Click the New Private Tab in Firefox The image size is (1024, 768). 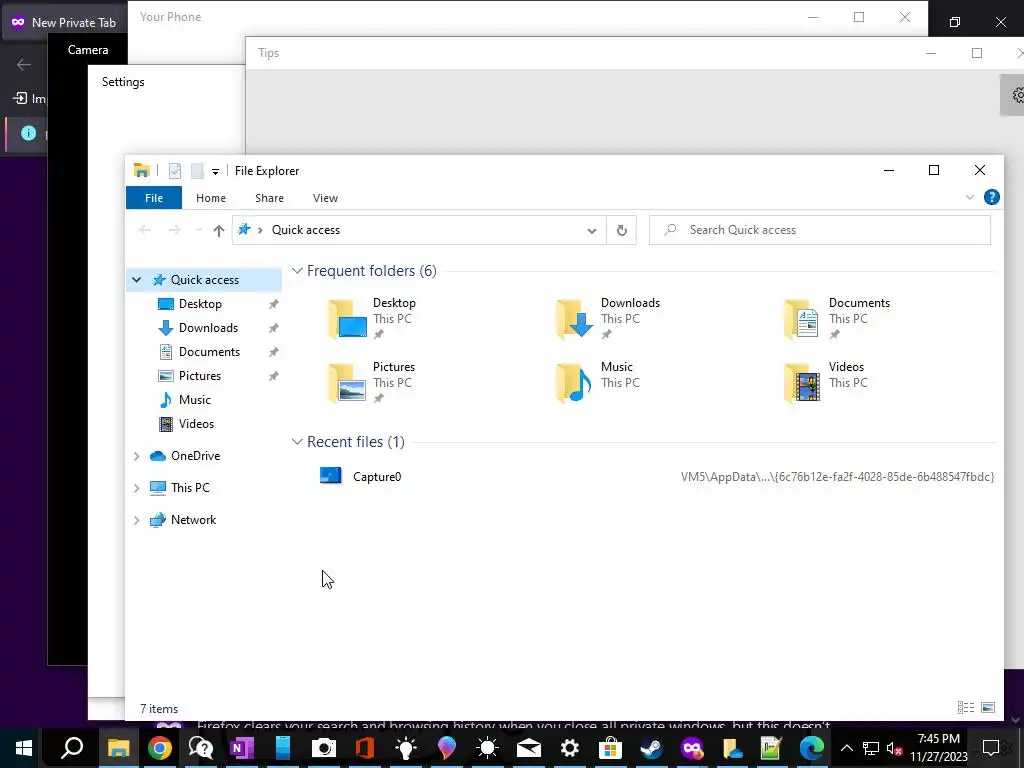click(x=64, y=22)
